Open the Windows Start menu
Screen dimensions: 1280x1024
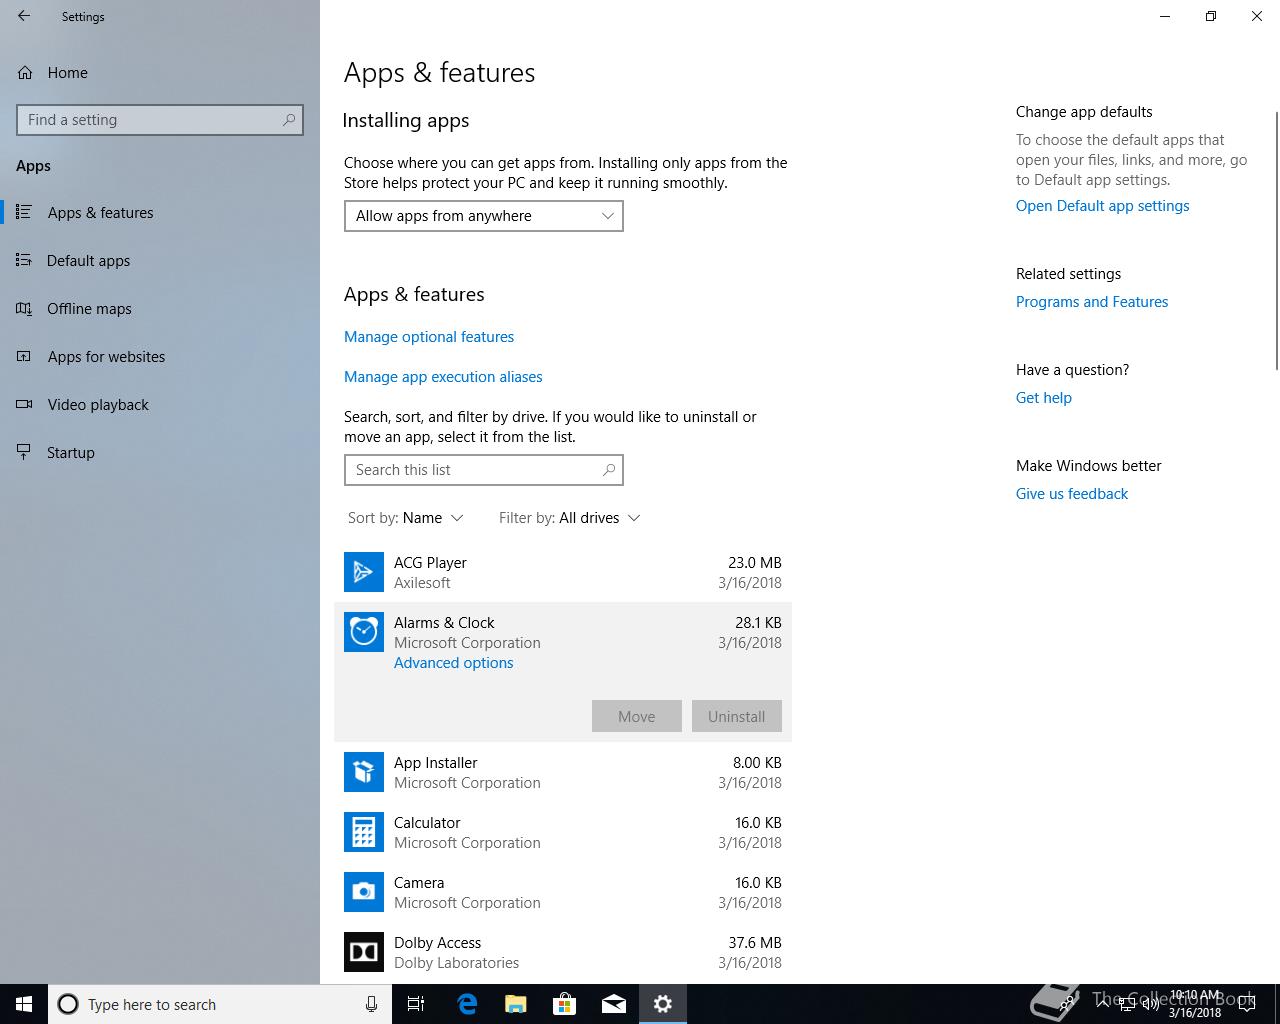click(x=24, y=1004)
